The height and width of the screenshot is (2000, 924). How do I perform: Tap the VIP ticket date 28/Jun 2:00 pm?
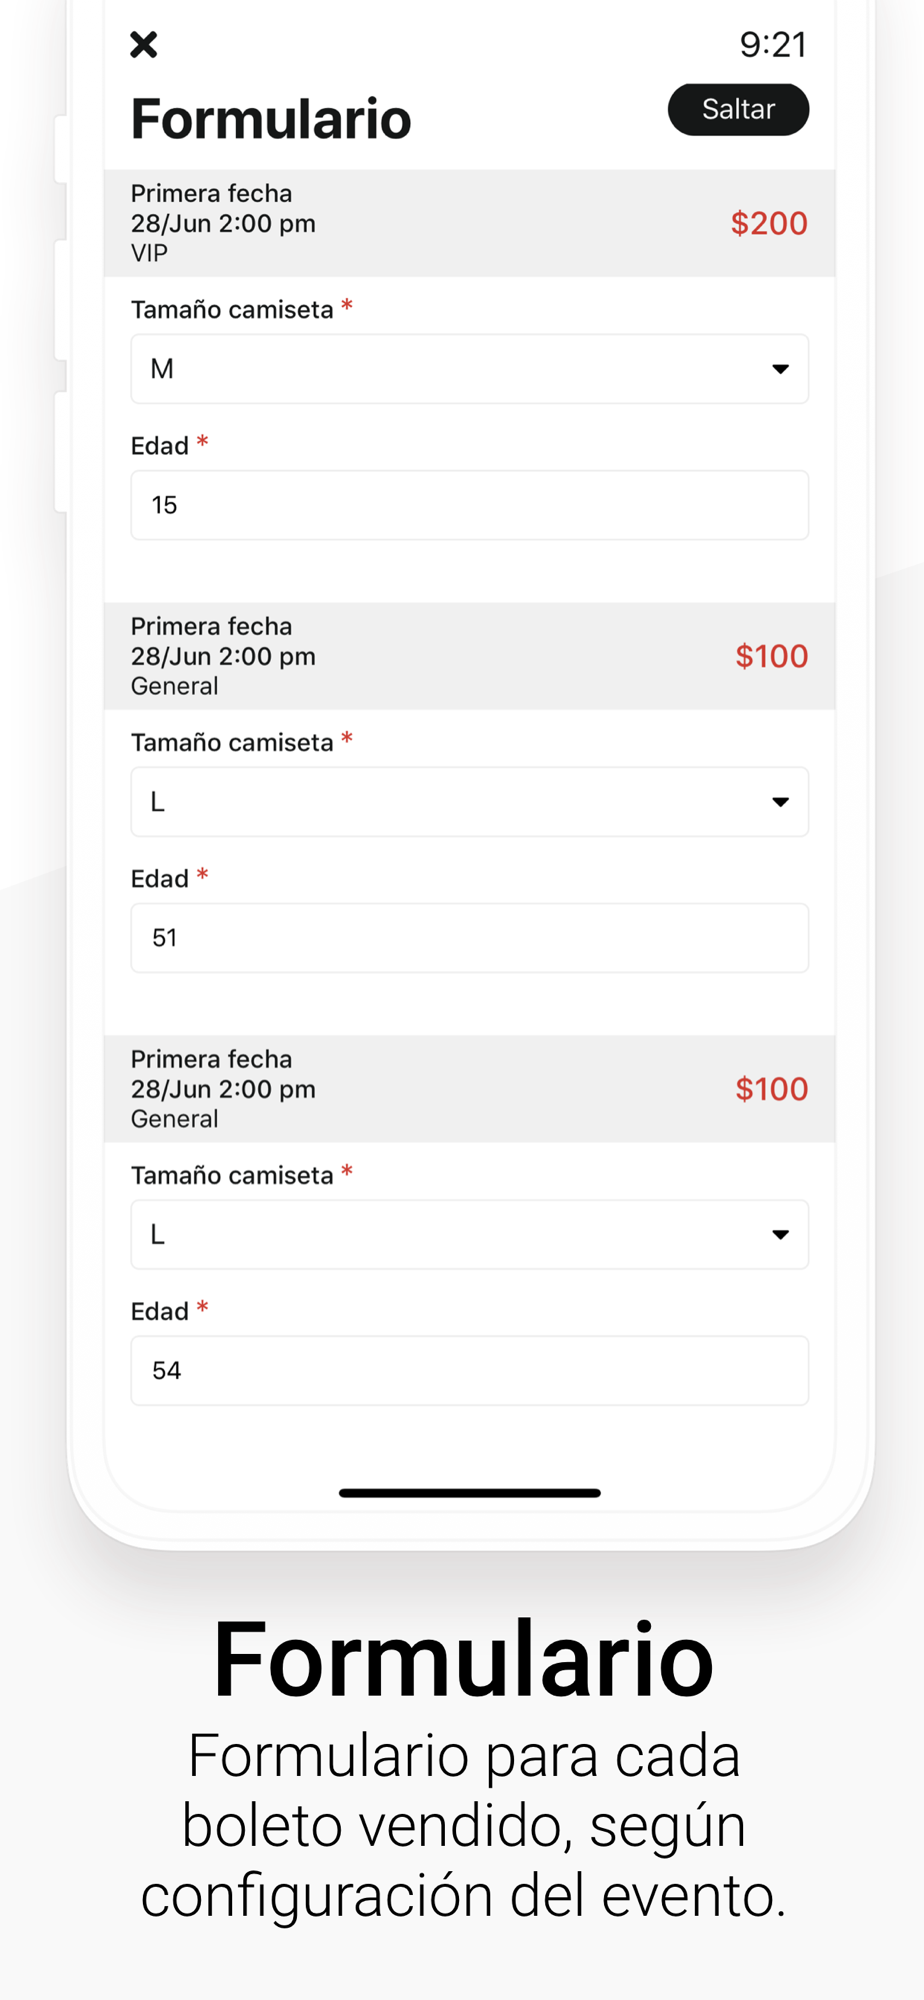click(223, 223)
